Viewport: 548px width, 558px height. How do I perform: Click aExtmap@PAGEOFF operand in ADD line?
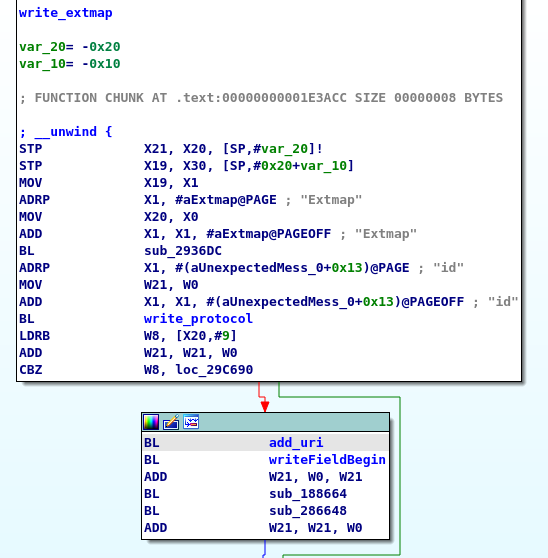coord(269,234)
